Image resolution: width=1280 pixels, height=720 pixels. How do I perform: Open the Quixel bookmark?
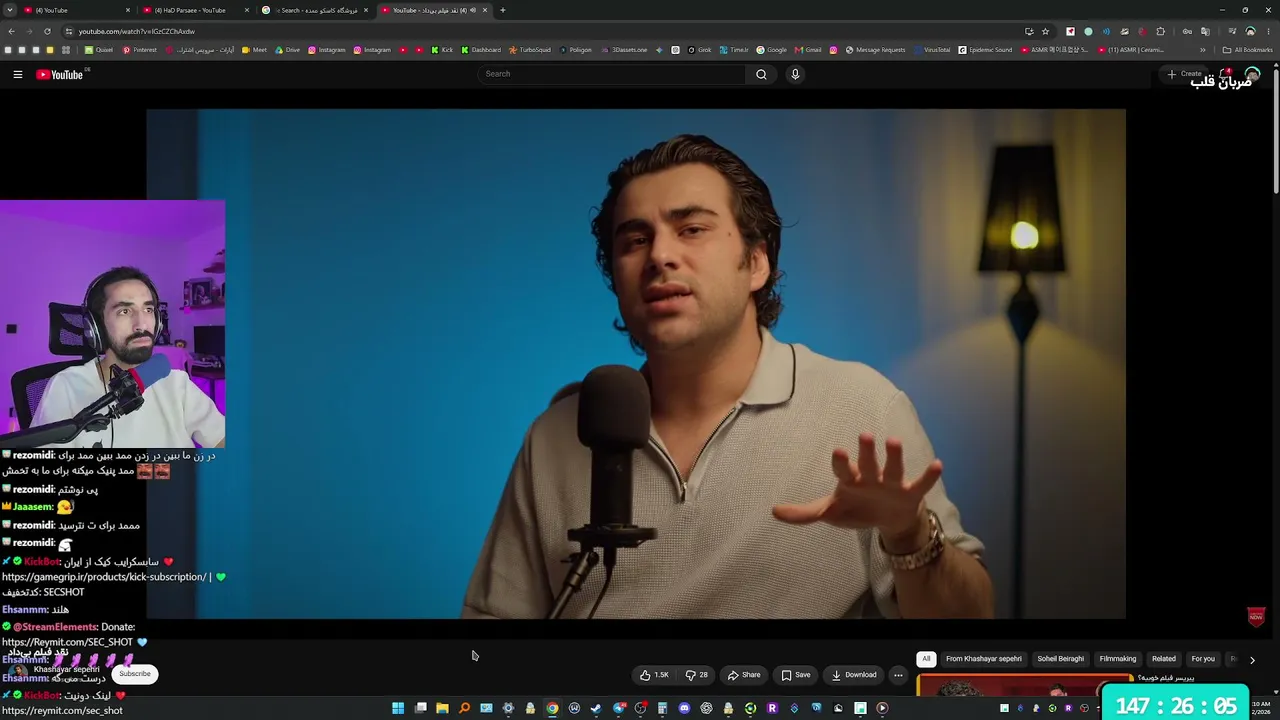click(x=99, y=50)
